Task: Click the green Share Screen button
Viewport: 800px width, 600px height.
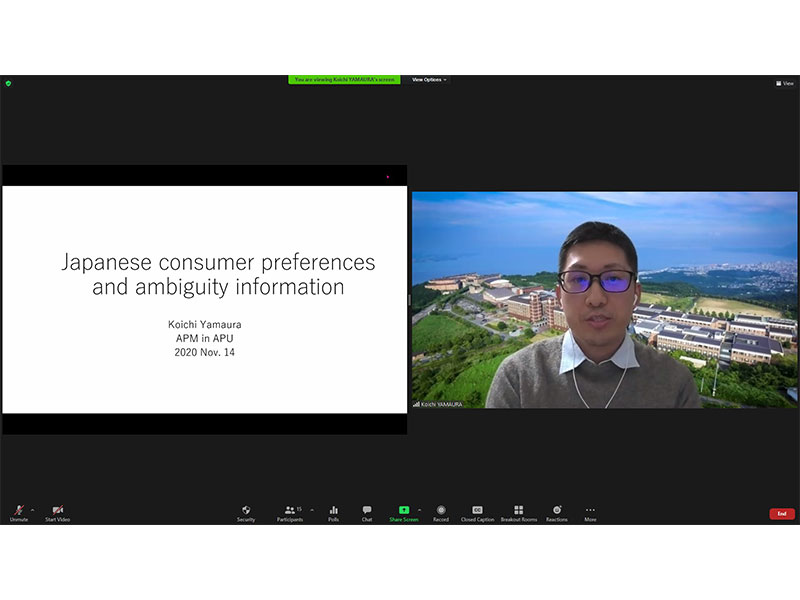Action: point(404,512)
